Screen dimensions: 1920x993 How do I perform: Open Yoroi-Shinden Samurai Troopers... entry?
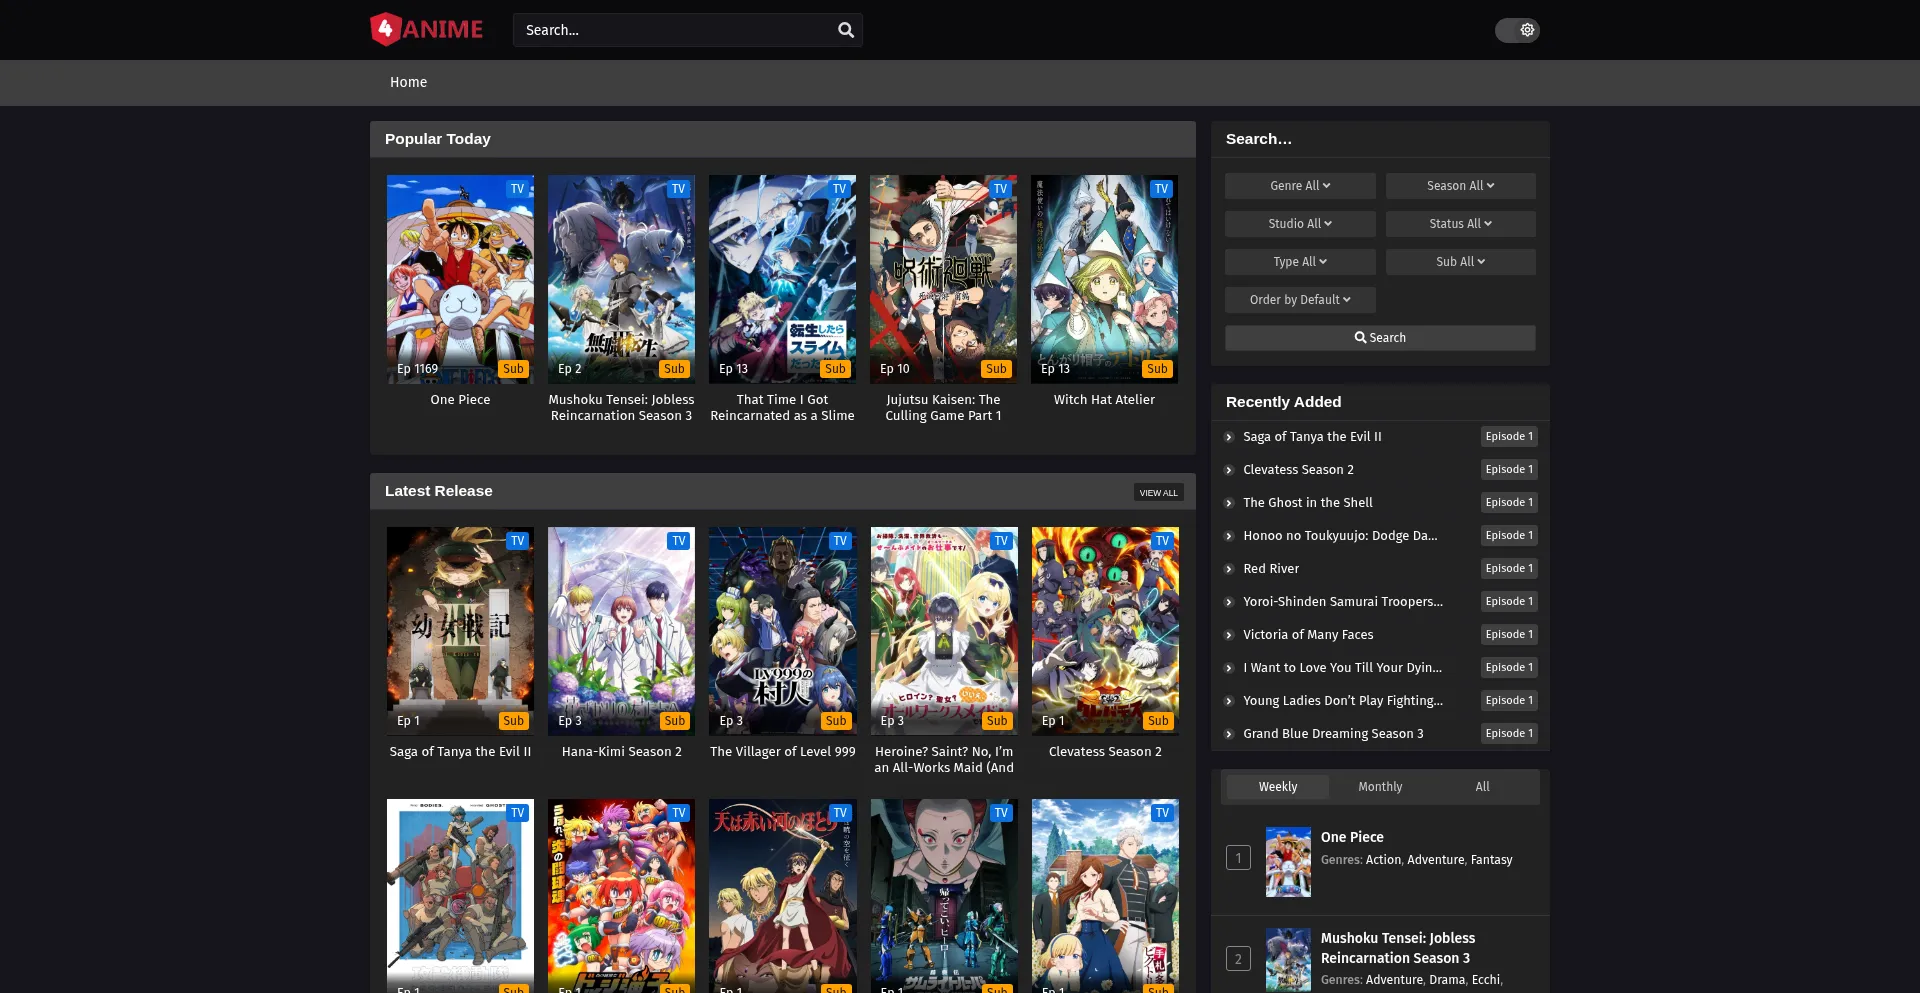click(1343, 602)
